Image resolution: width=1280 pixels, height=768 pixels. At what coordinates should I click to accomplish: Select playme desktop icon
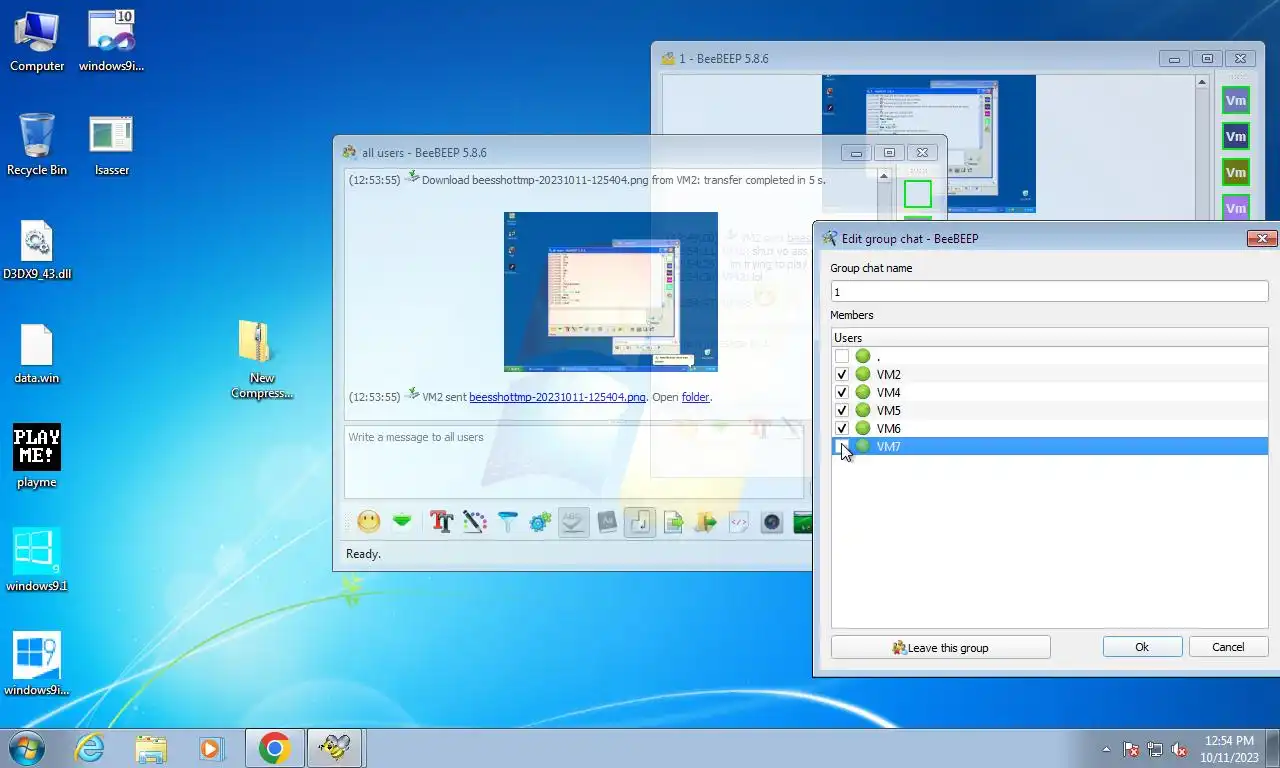[37, 458]
